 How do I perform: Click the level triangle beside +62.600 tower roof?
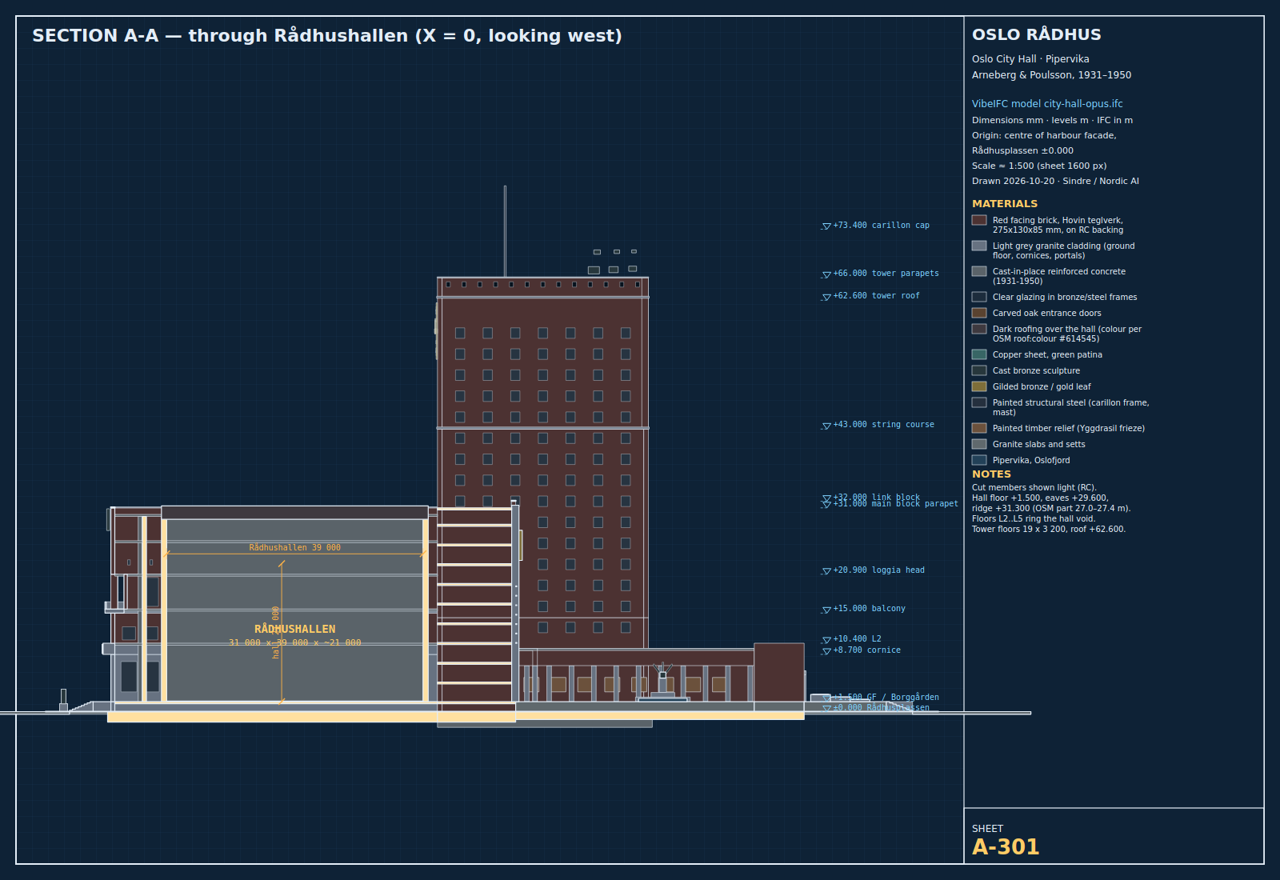tap(826, 297)
